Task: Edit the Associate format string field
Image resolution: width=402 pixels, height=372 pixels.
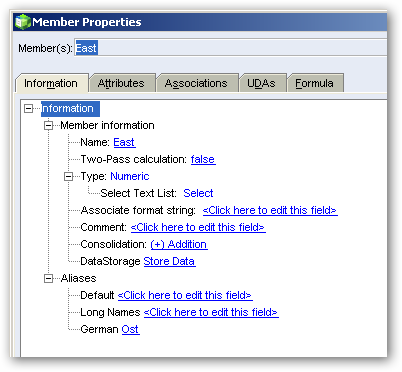Action: coord(270,211)
